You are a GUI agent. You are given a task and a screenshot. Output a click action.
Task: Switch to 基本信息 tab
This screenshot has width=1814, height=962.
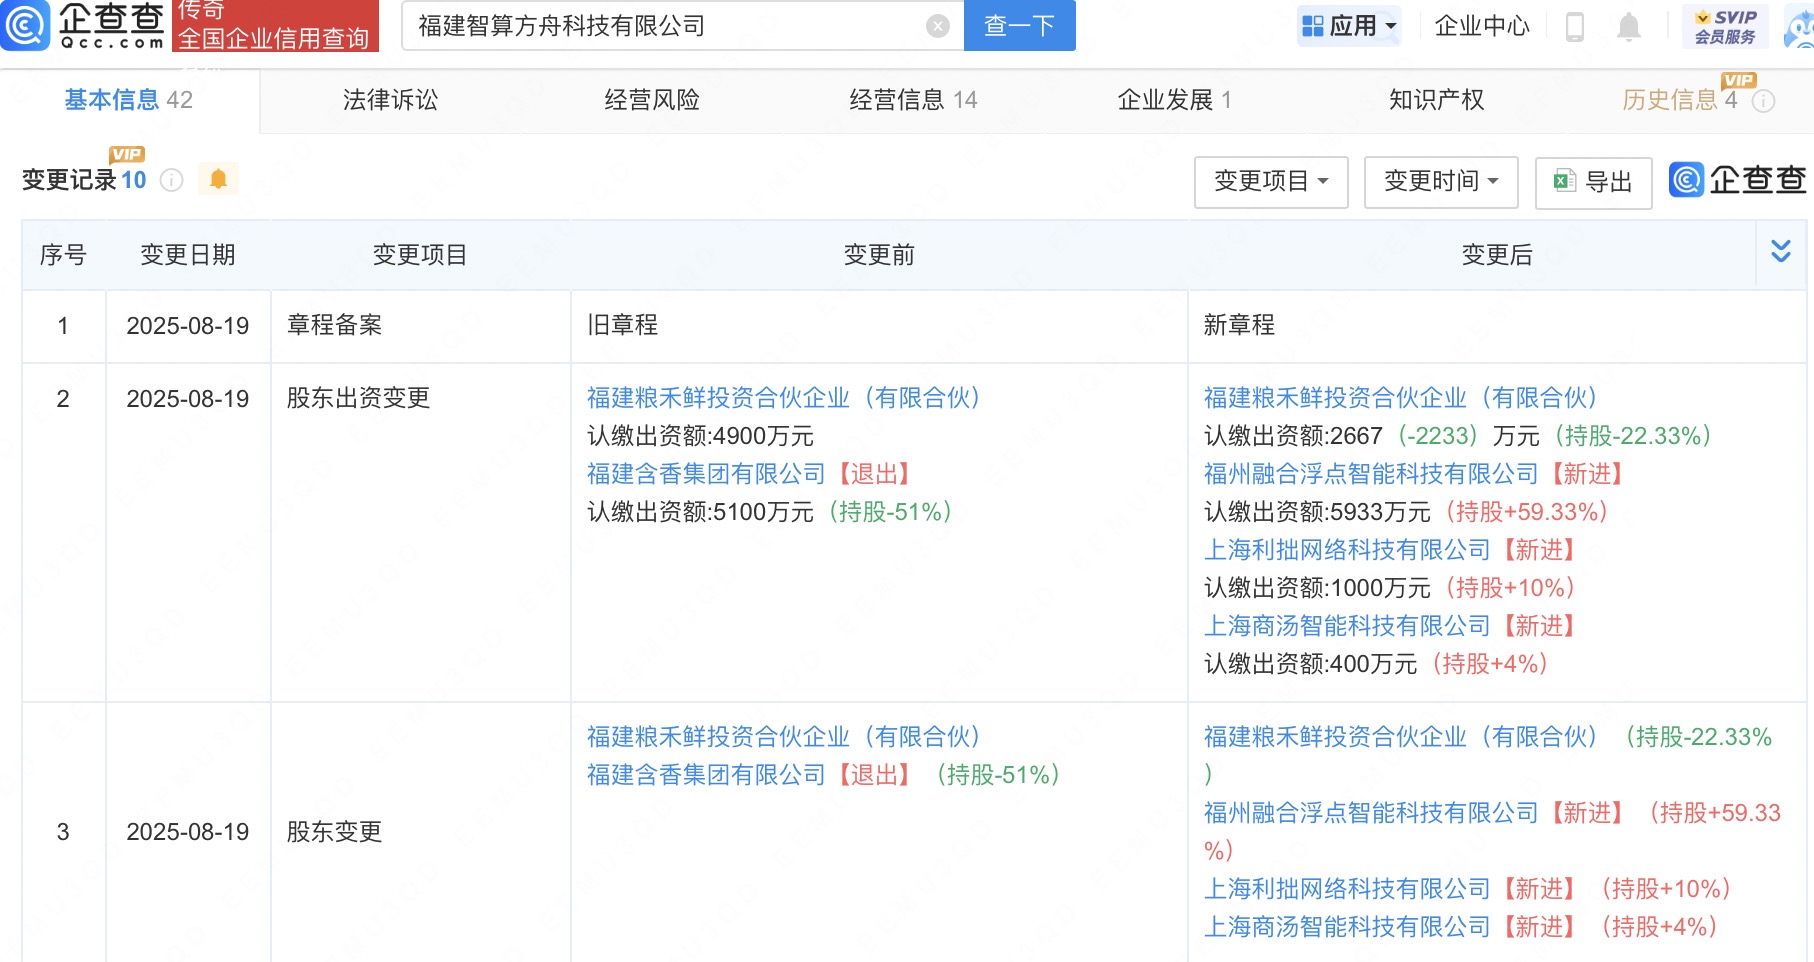[129, 100]
